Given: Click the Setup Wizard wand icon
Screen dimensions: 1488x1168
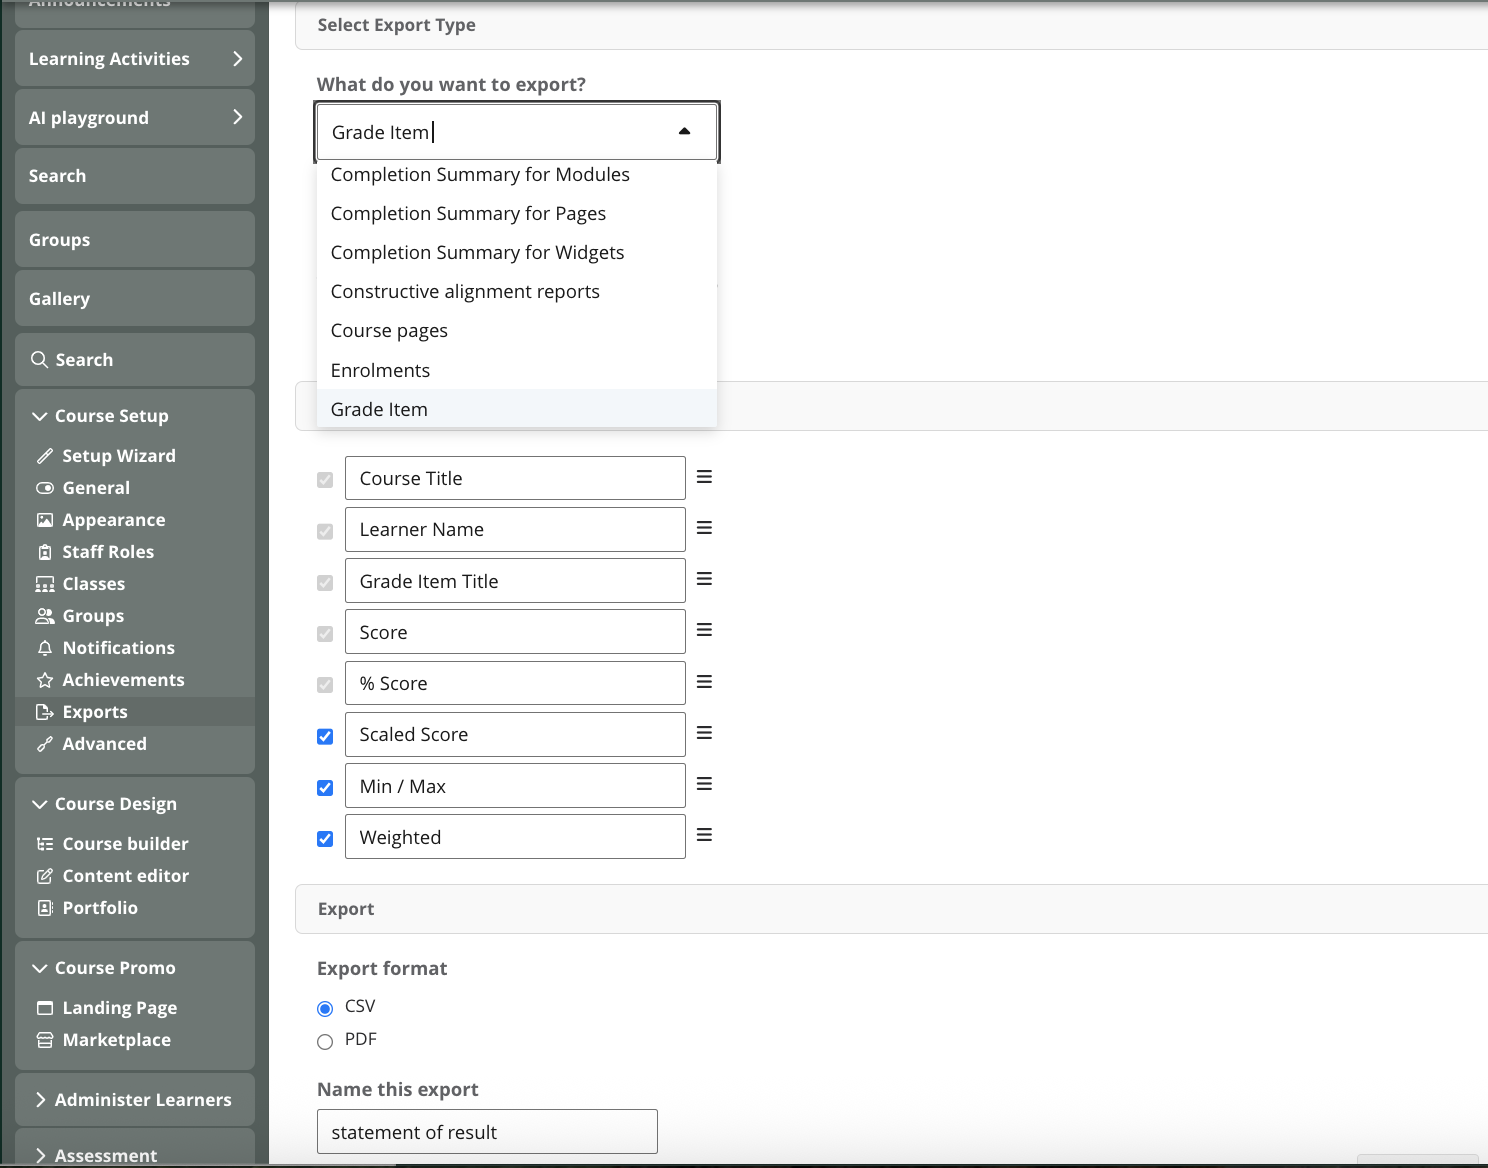Looking at the screenshot, I should click(45, 456).
